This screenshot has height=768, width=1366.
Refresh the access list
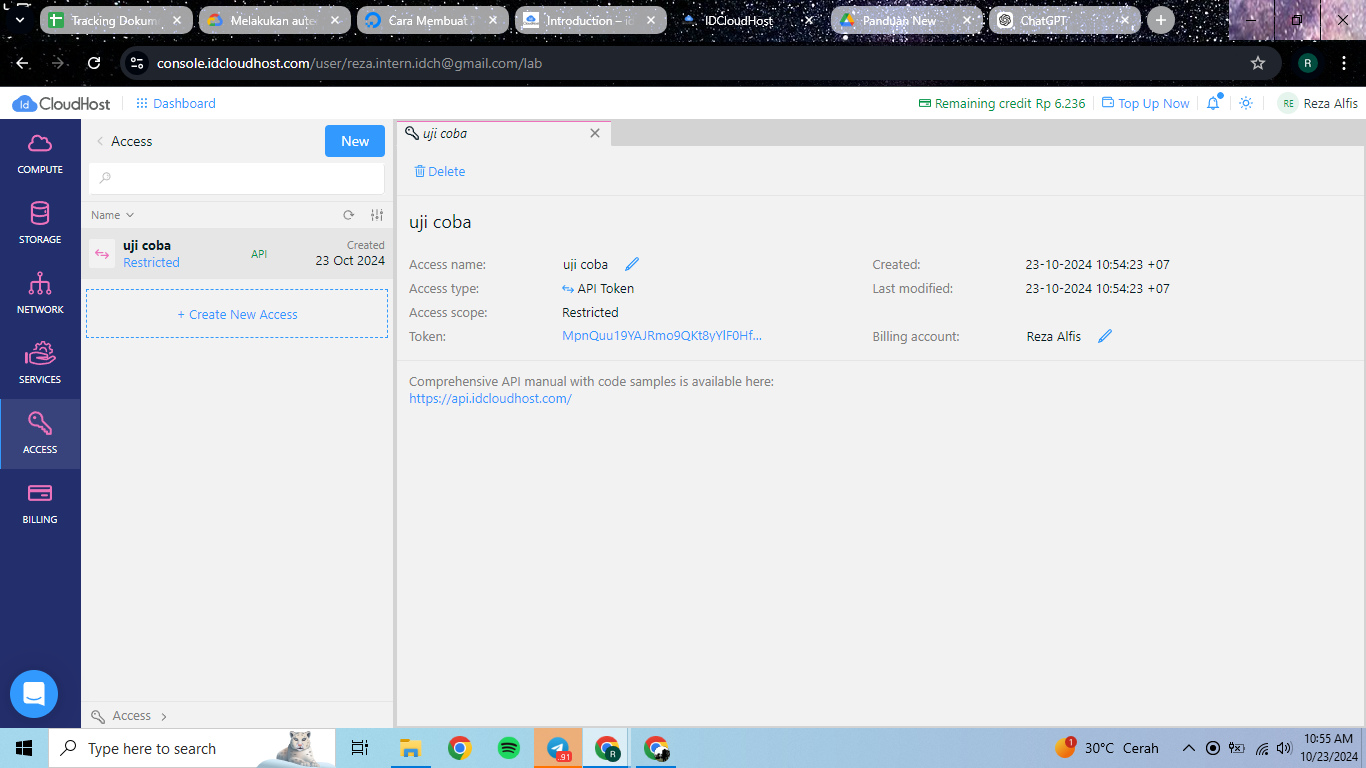pyautogui.click(x=348, y=215)
